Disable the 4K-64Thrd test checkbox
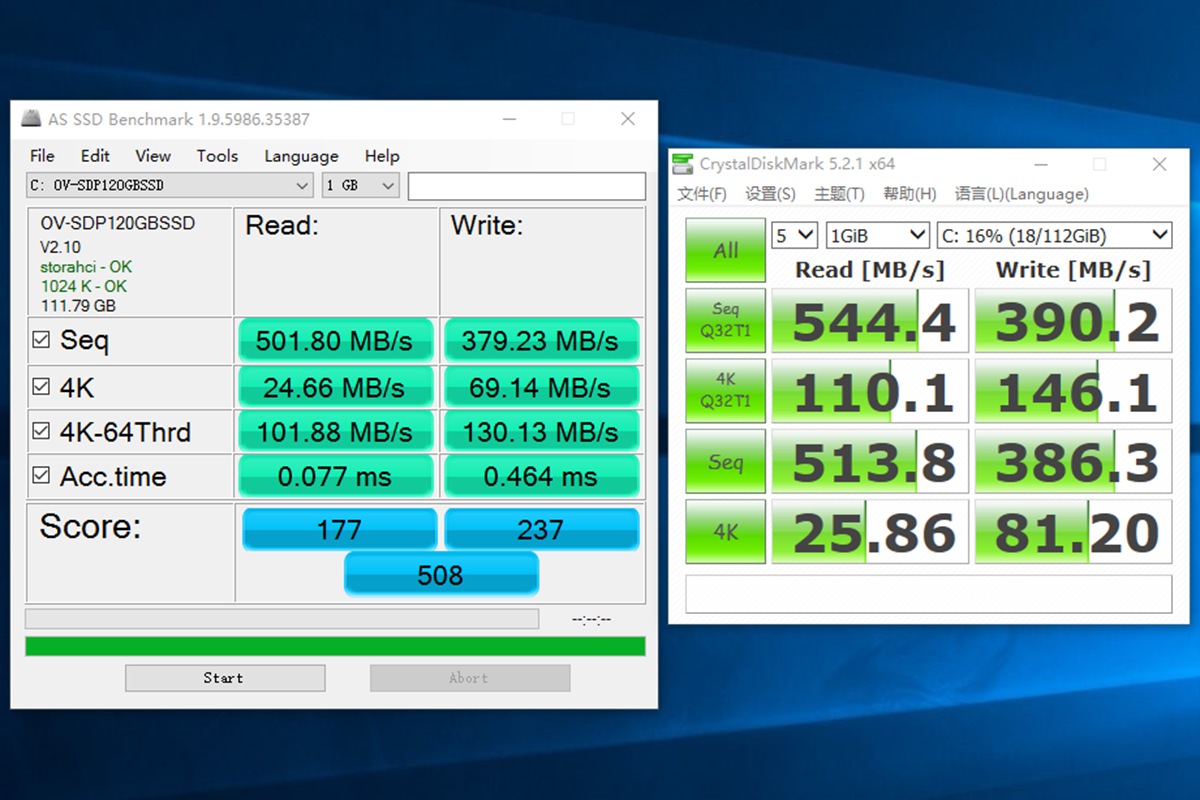 click(41, 432)
